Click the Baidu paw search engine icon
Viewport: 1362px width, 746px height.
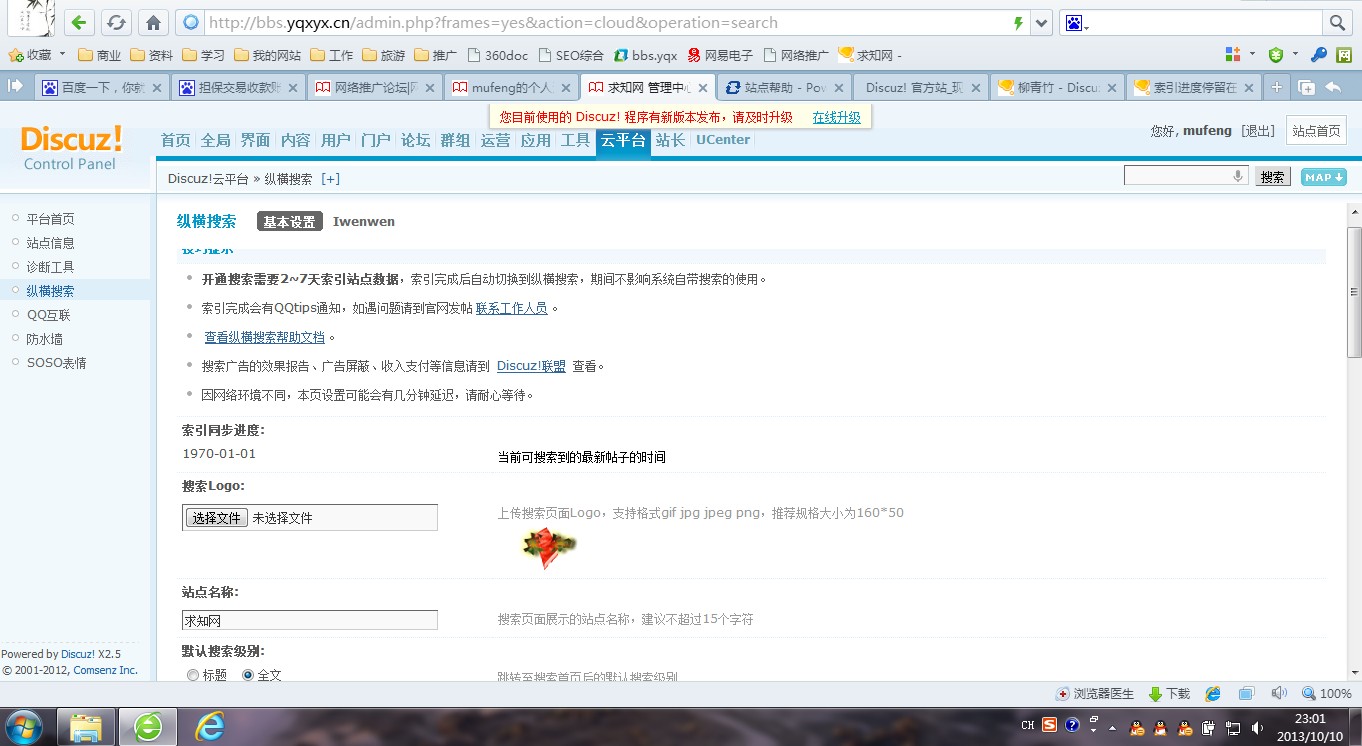[x=1074, y=22]
